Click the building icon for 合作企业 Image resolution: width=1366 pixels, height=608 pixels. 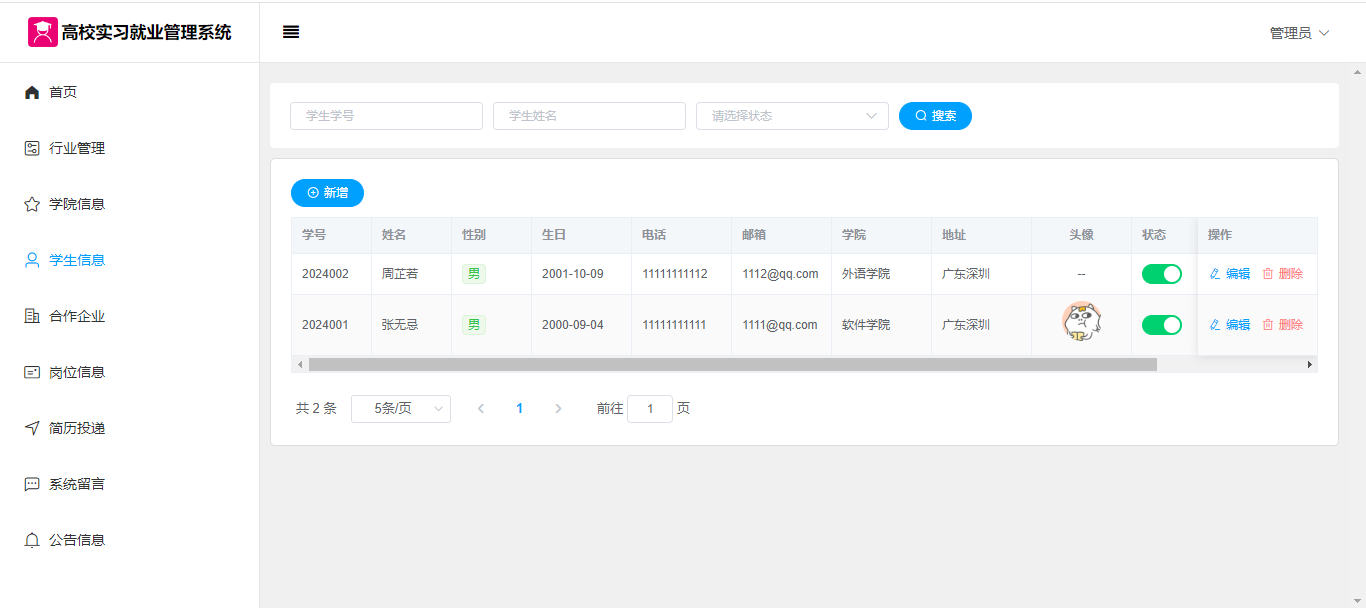pos(32,316)
